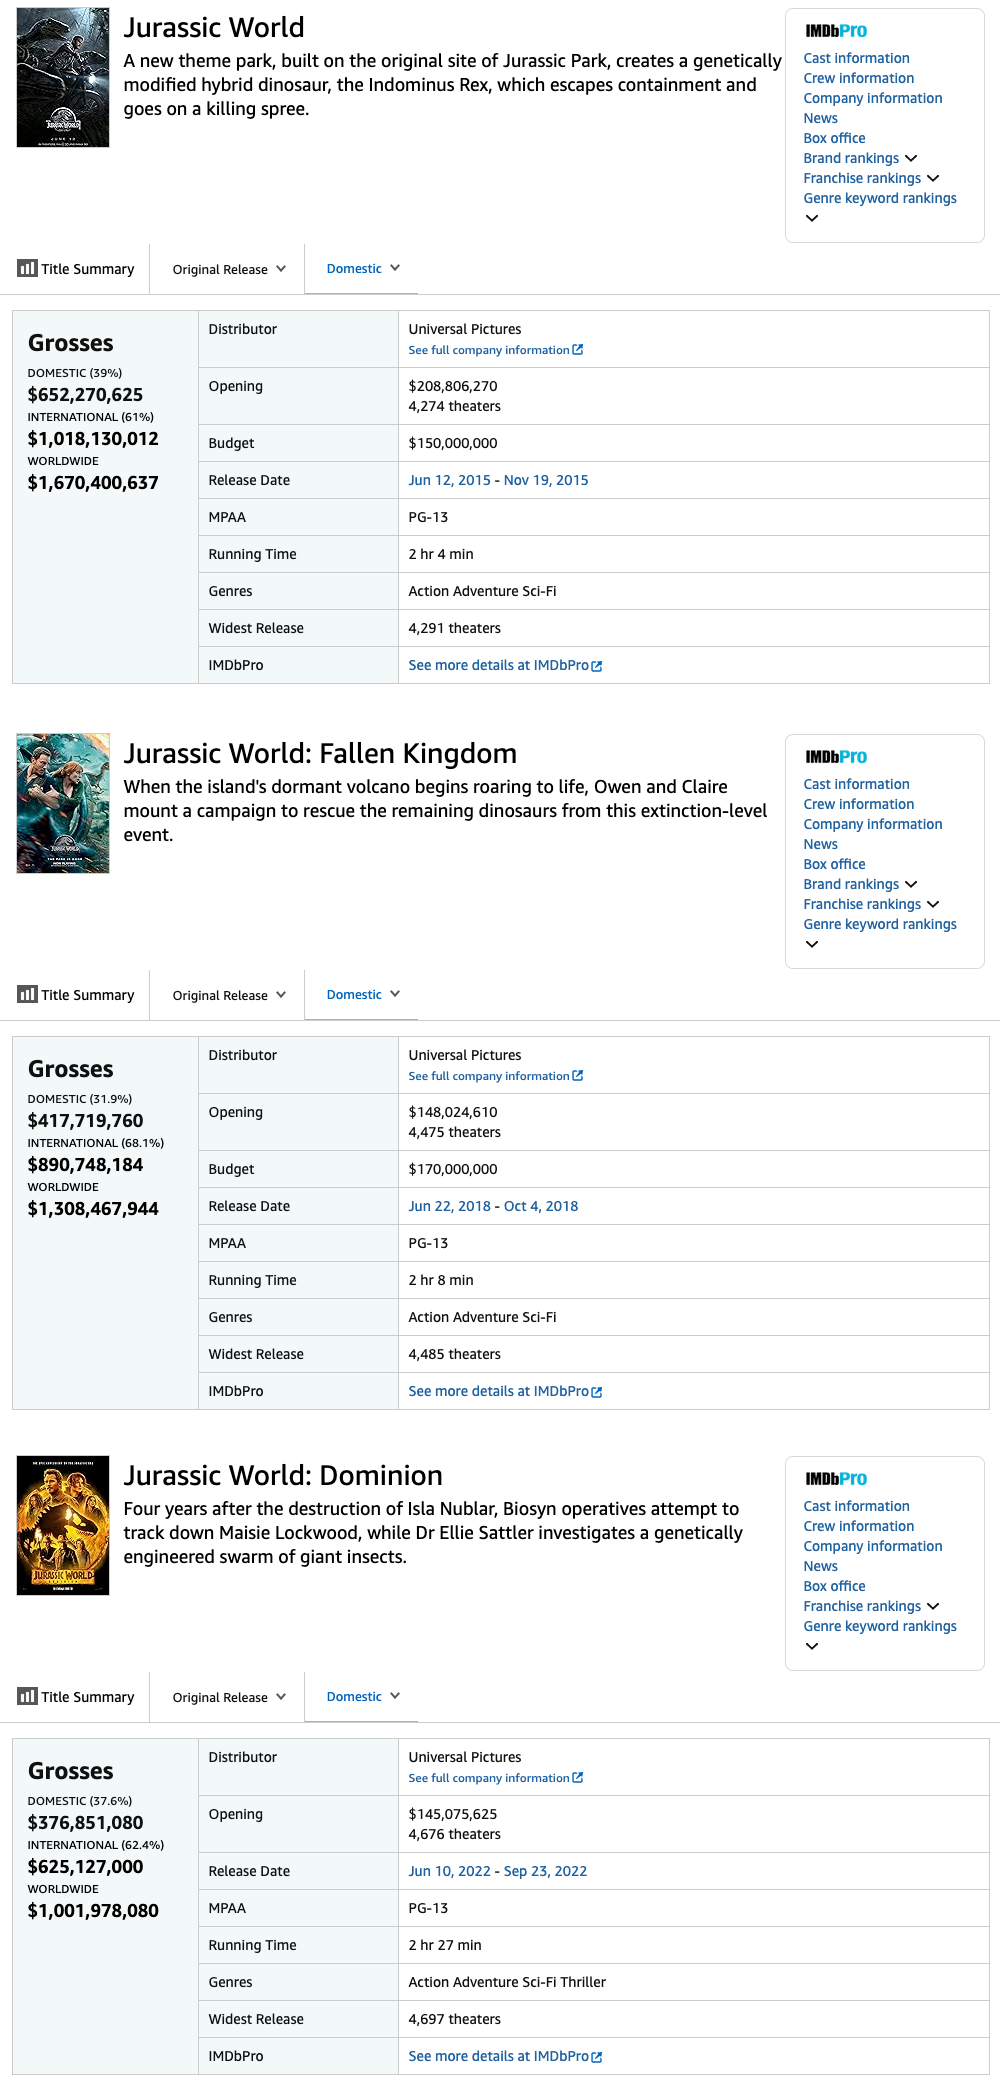Open Jurassic World: Dominion poster thumbnail
Viewport: 1000px width, 2085px height.
pyautogui.click(x=63, y=1525)
